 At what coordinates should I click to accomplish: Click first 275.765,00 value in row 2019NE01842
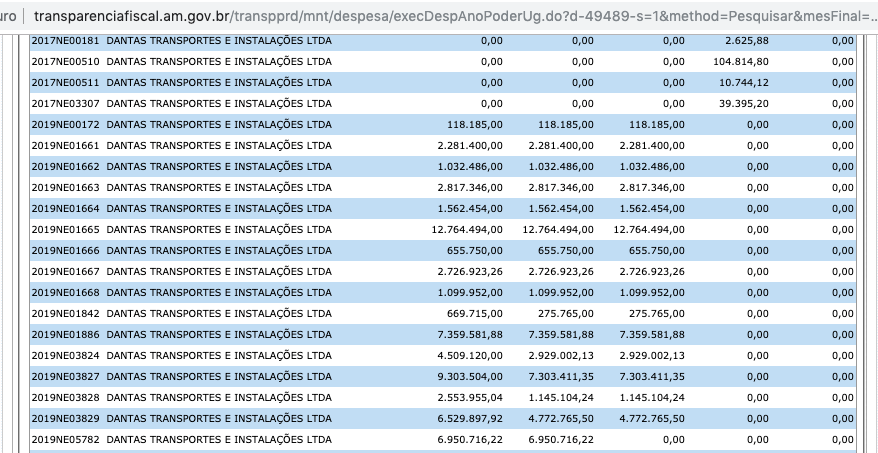point(566,314)
